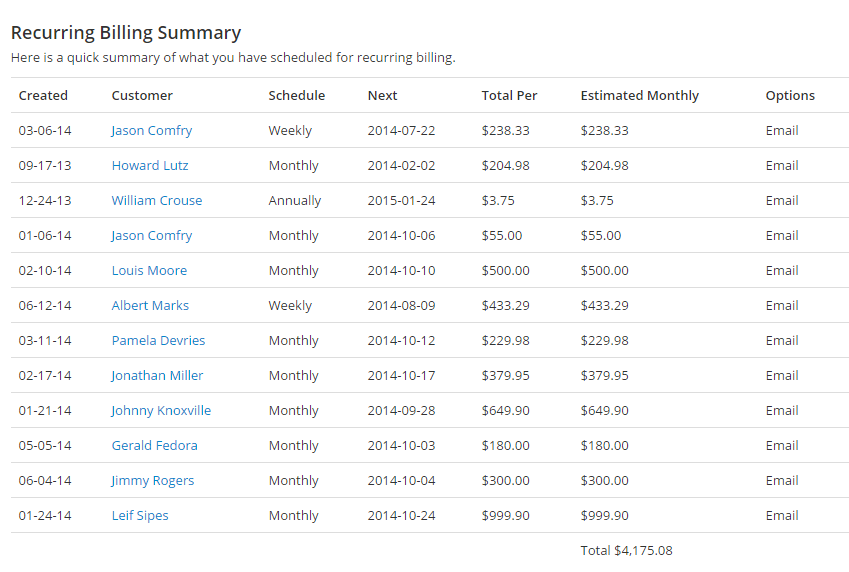Screen dimensions: 849x572
Task: Open Gerald Fedora customer link
Action: click(154, 445)
